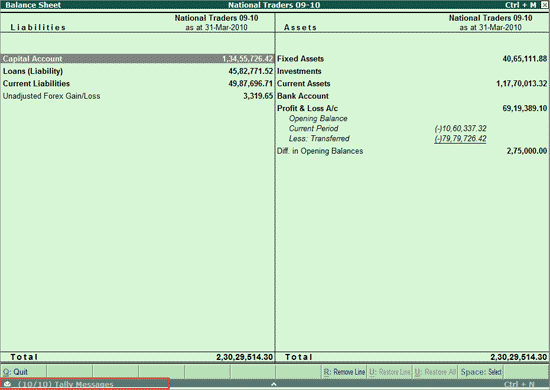The image size is (550, 390).
Task: Select the Bank Account row
Action: [x=412, y=96]
